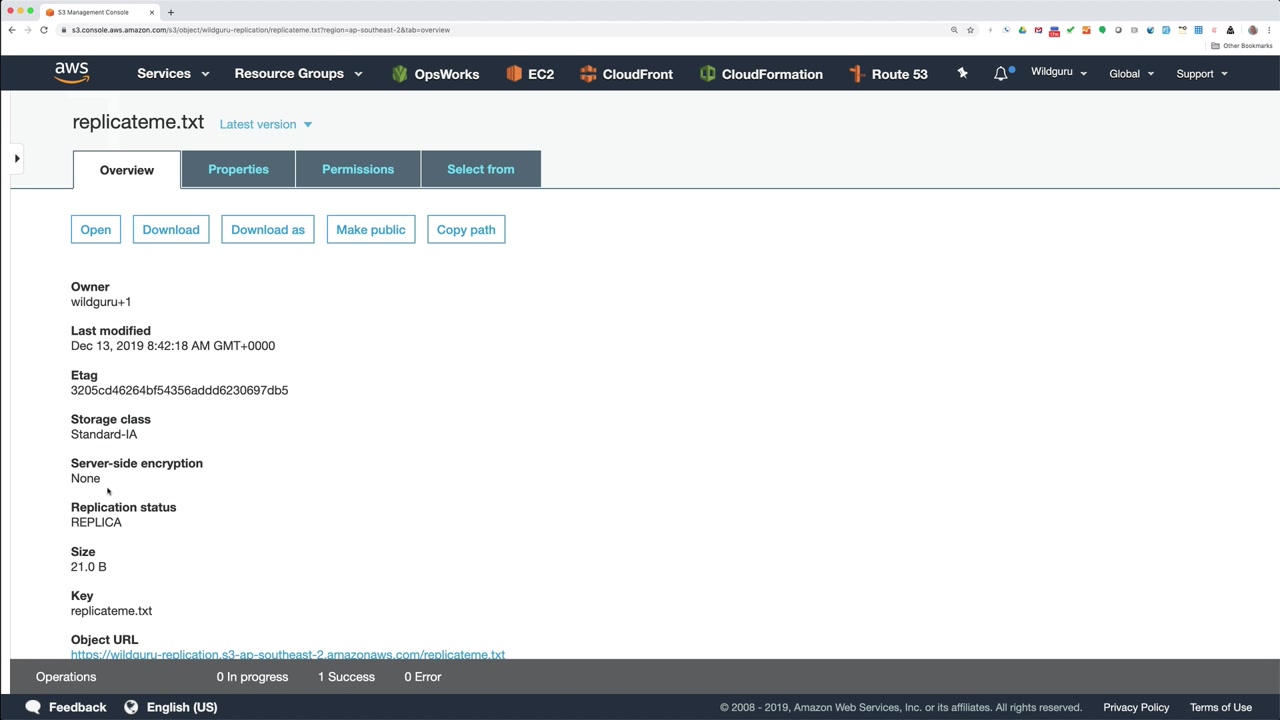Image resolution: width=1280 pixels, height=720 pixels.
Task: Expand the Resource Groups menu
Action: pyautogui.click(x=298, y=74)
